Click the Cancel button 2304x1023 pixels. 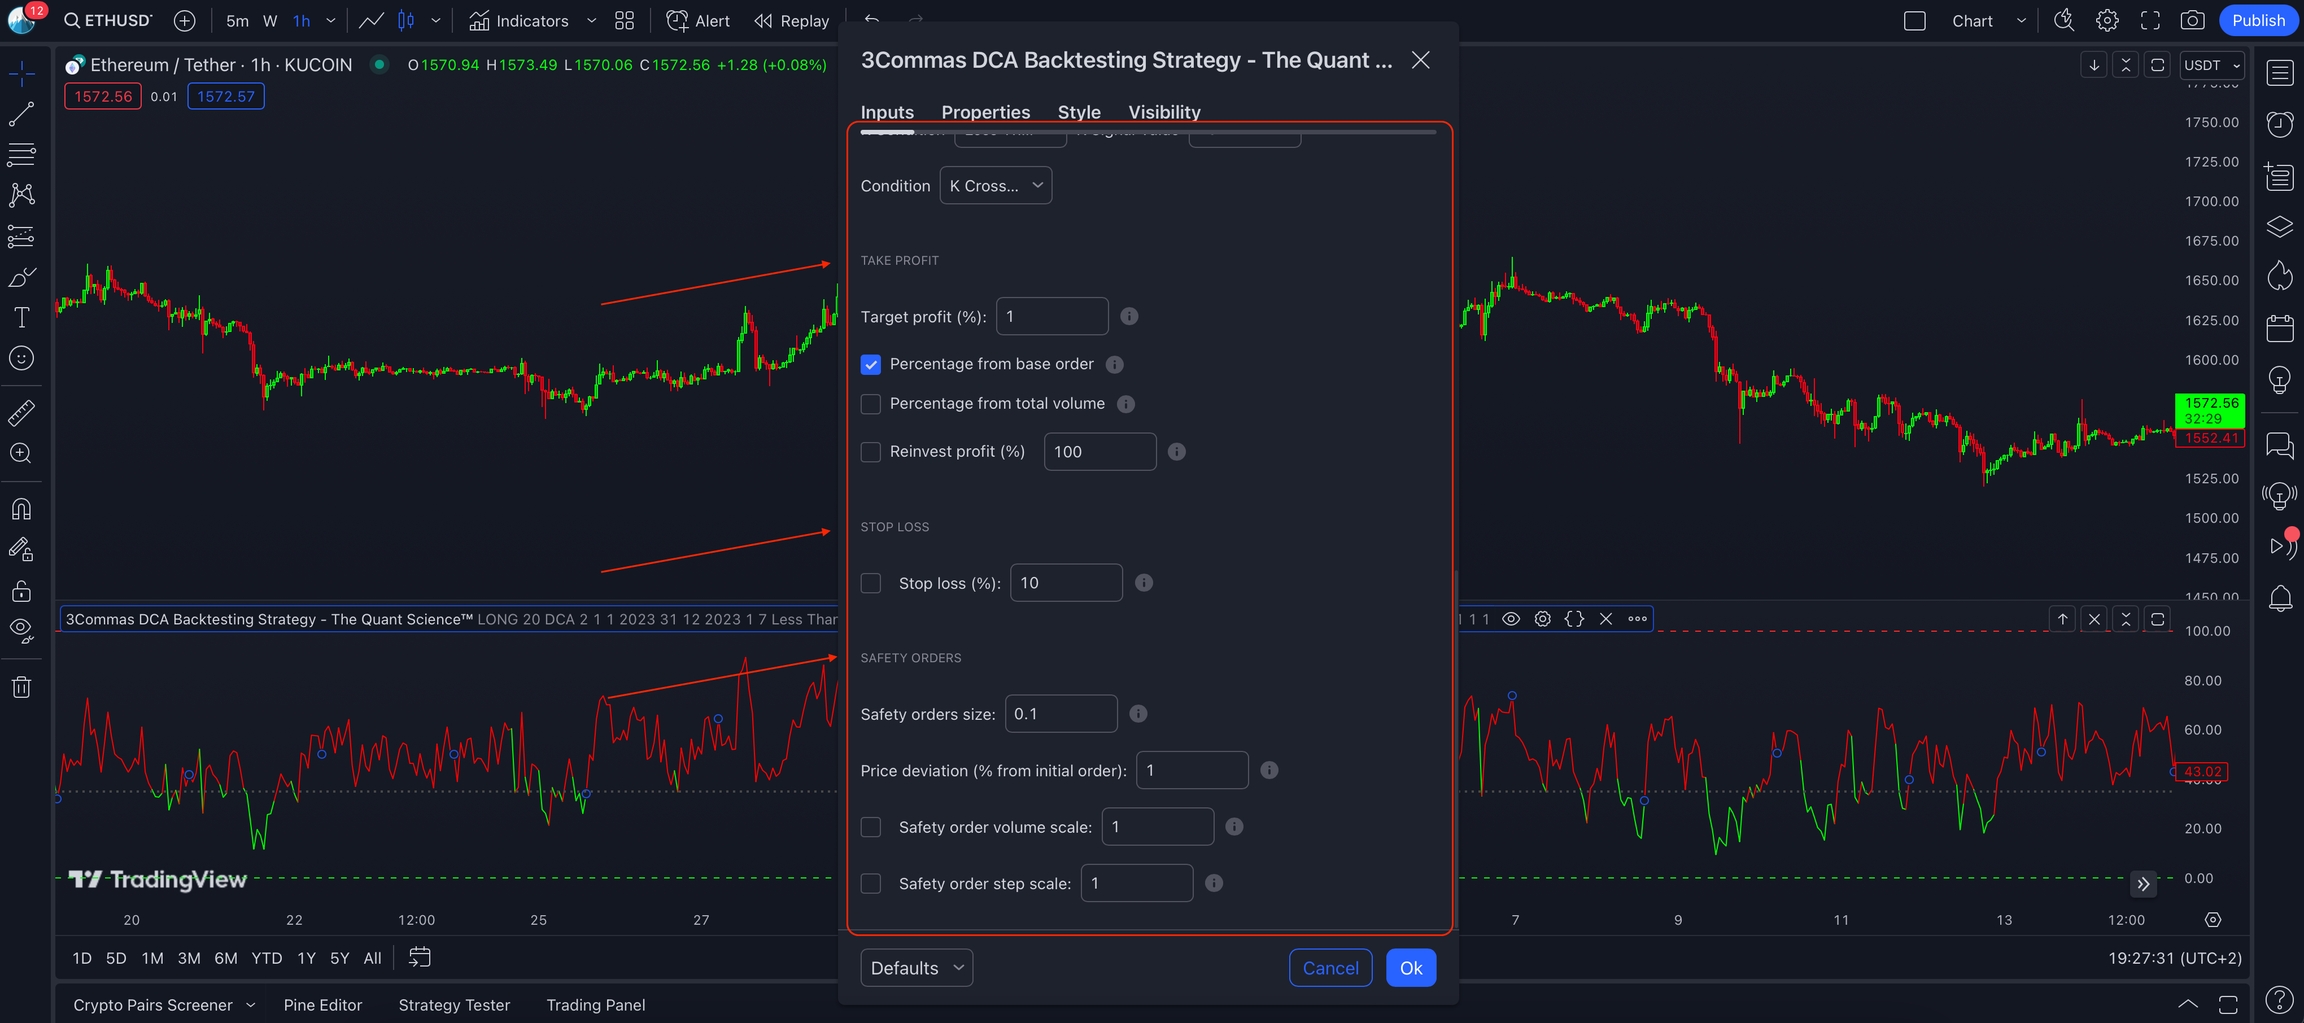[x=1330, y=968]
